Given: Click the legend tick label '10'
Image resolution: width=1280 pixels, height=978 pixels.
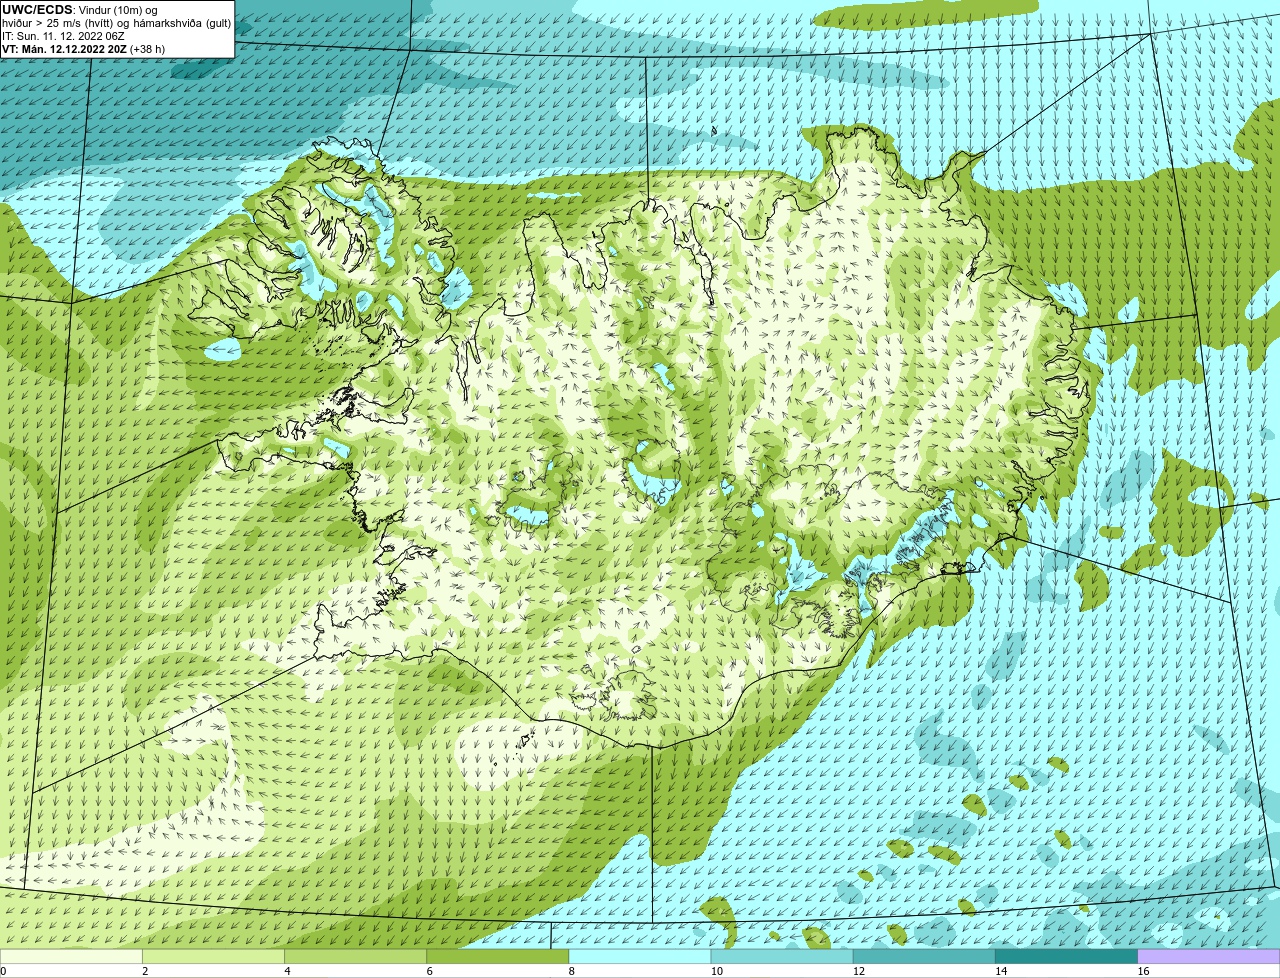Looking at the screenshot, I should [716, 971].
